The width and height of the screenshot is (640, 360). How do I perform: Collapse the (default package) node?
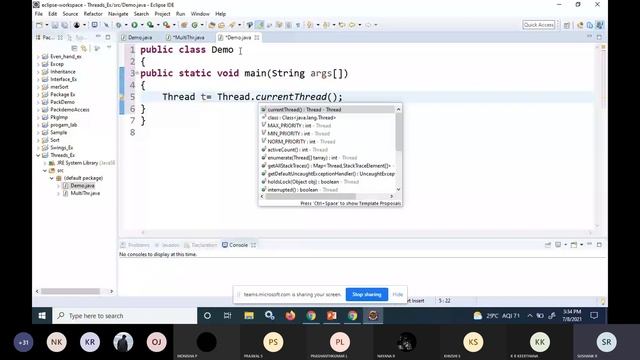[x=52, y=178]
